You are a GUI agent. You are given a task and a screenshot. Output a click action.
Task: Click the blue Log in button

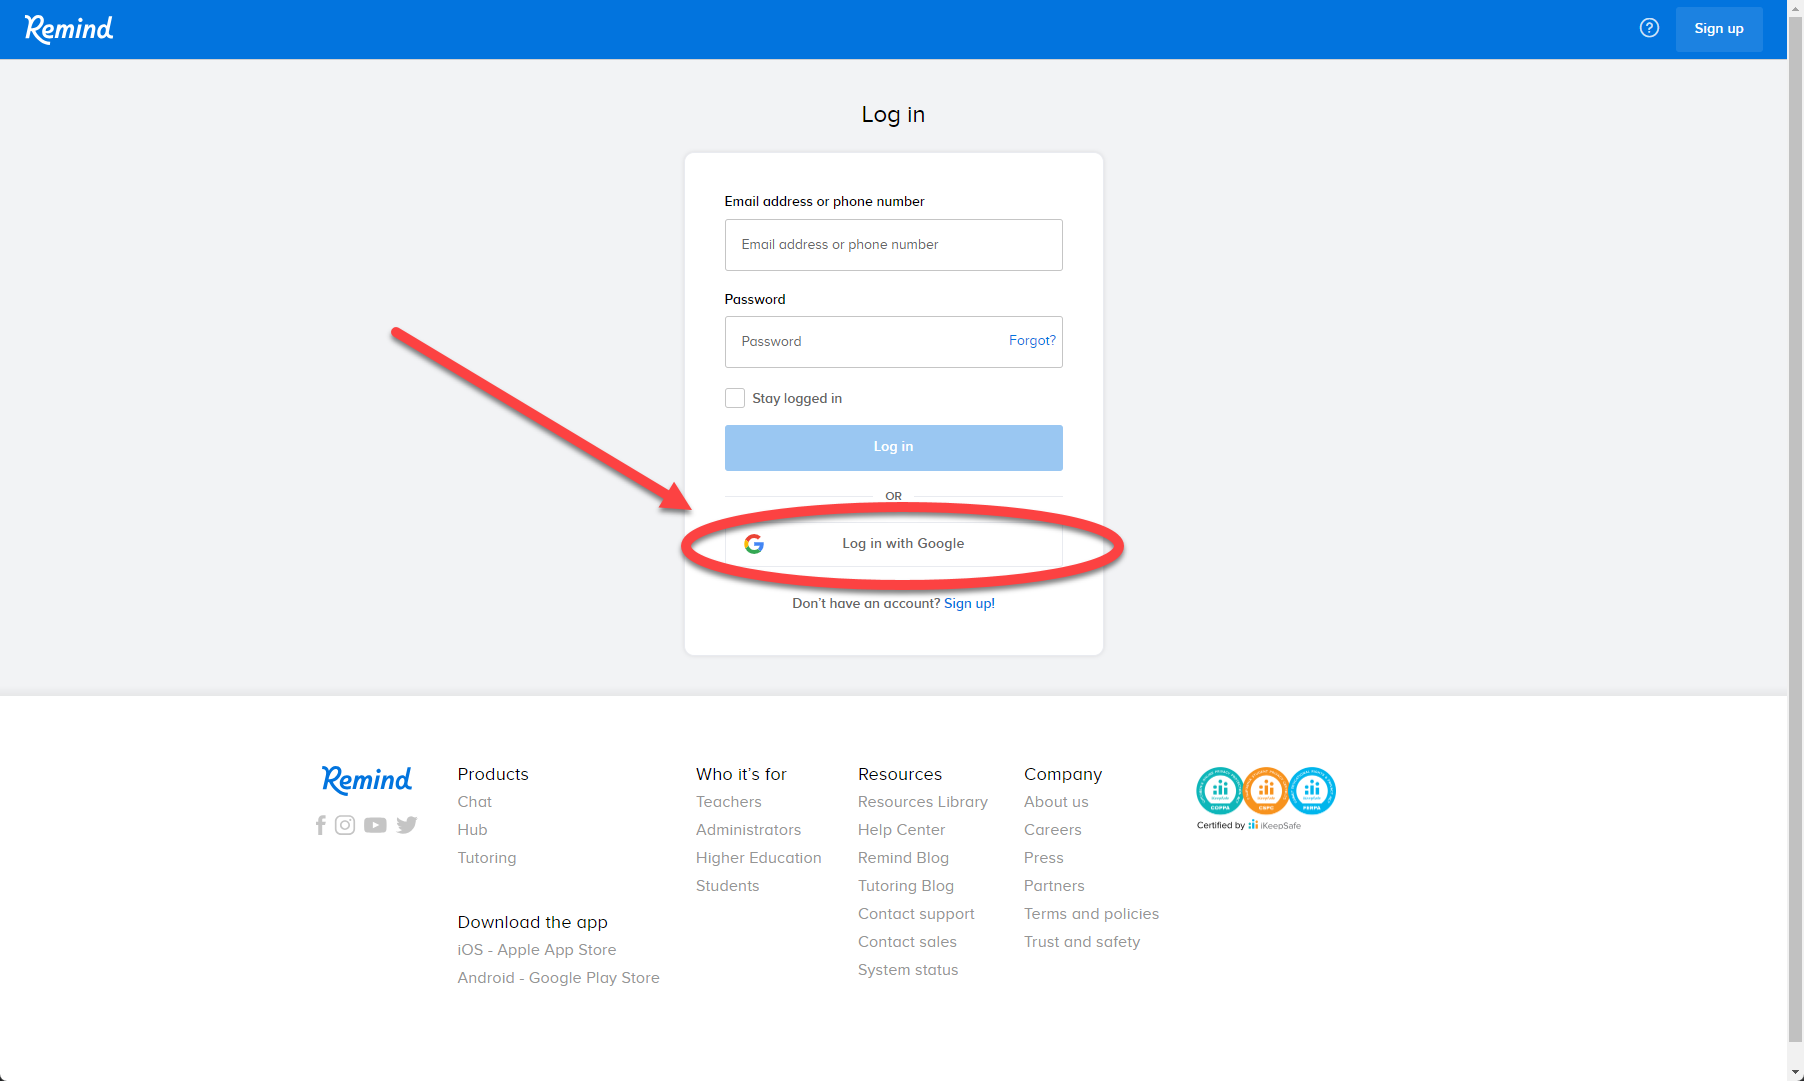click(894, 448)
